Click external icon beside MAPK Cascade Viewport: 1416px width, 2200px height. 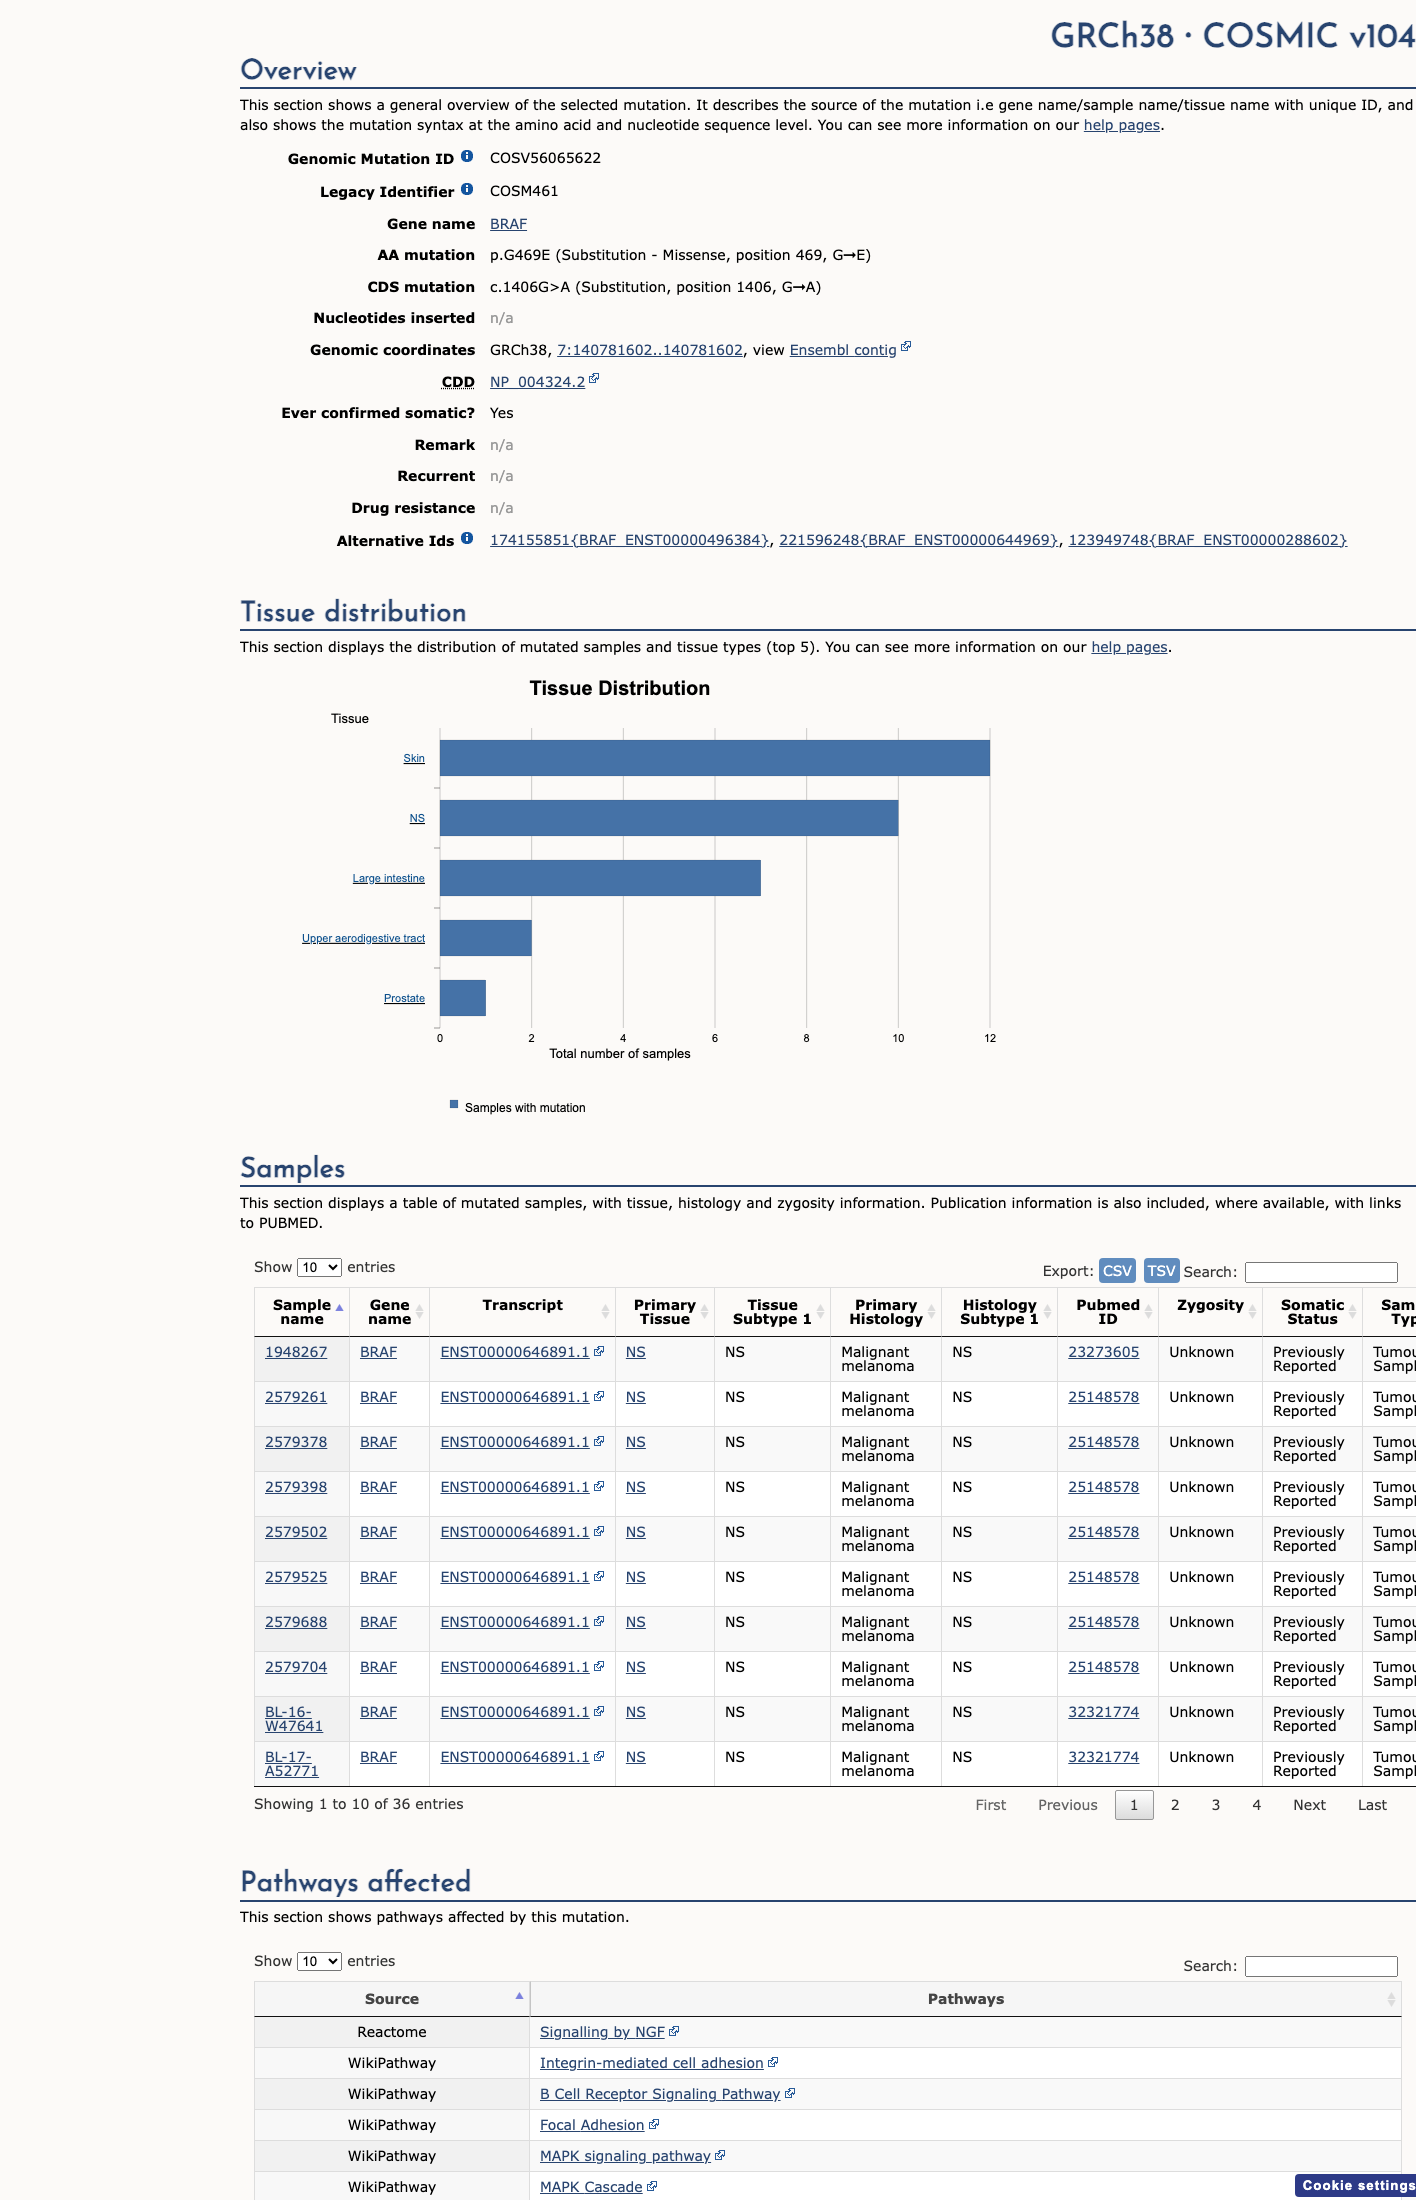pyautogui.click(x=652, y=2186)
